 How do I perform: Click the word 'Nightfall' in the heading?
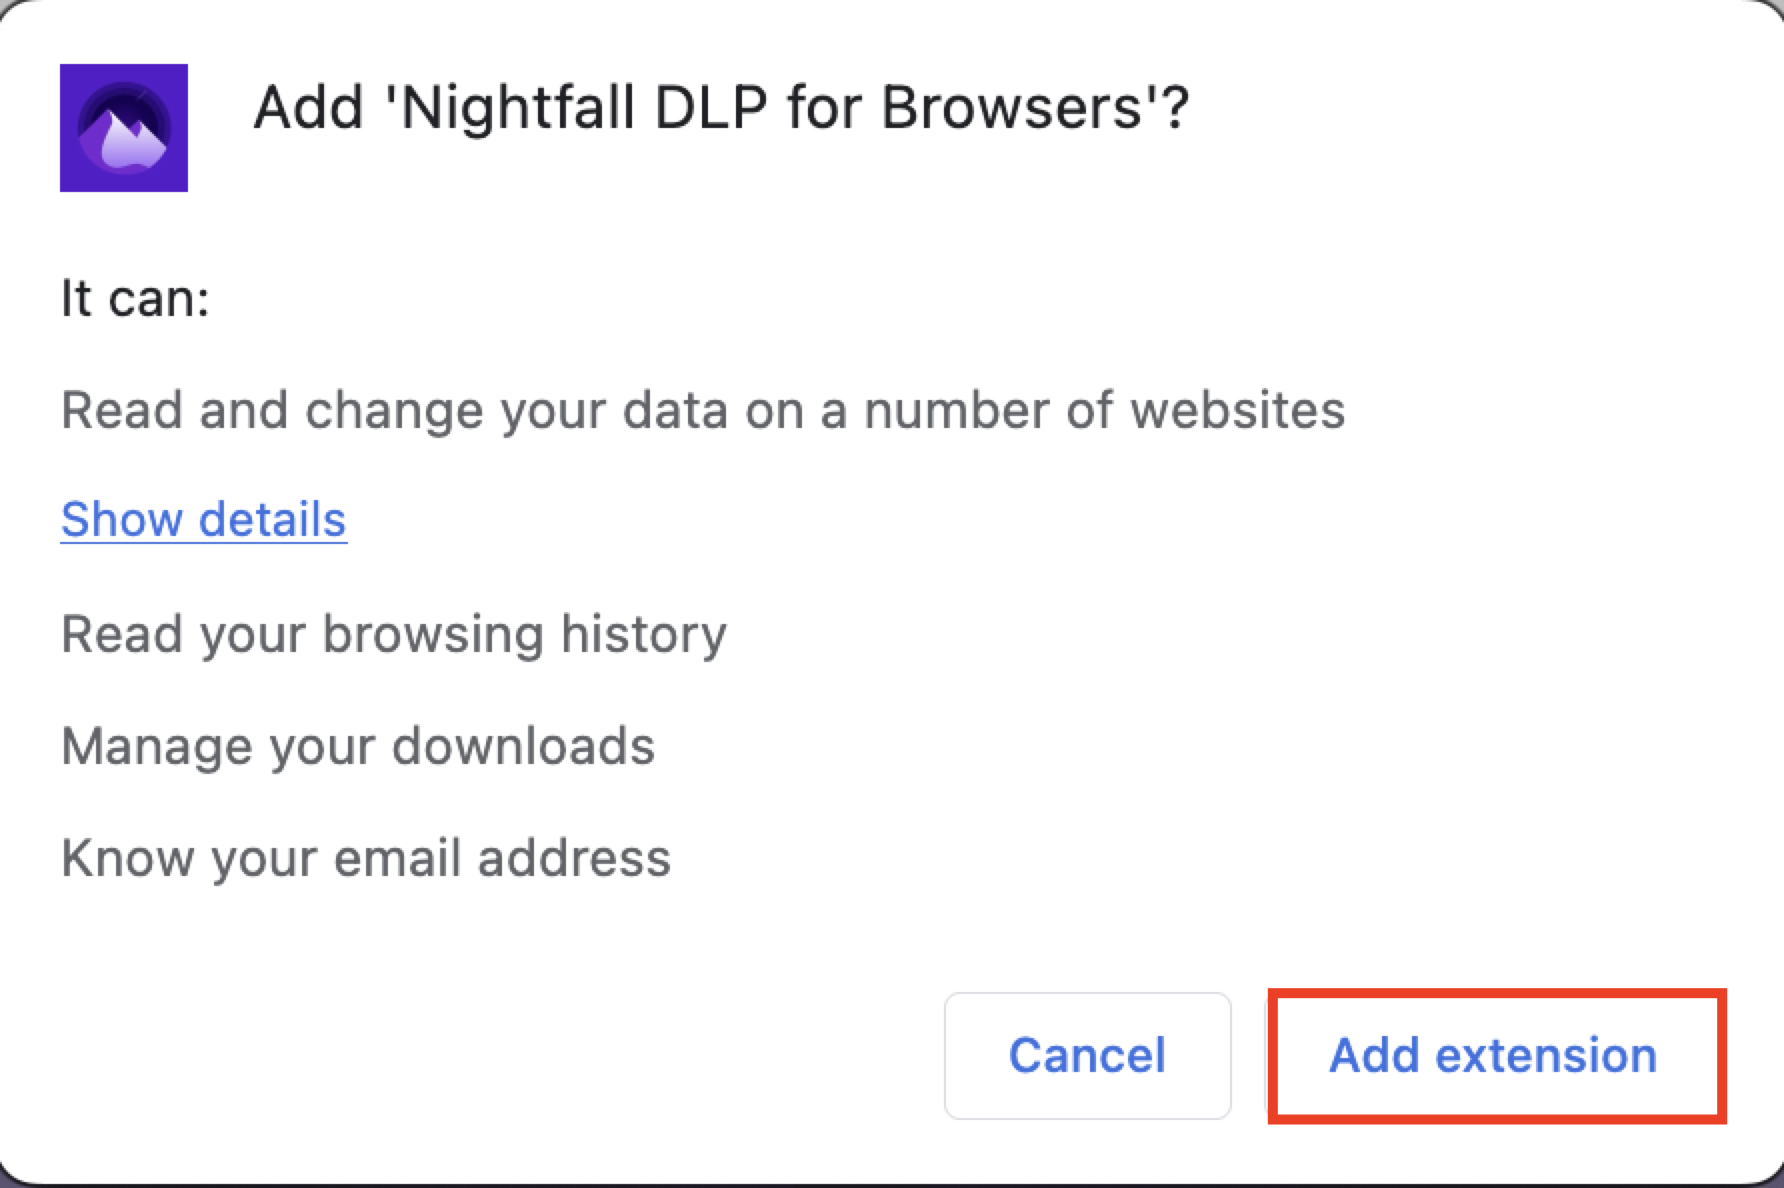click(518, 108)
